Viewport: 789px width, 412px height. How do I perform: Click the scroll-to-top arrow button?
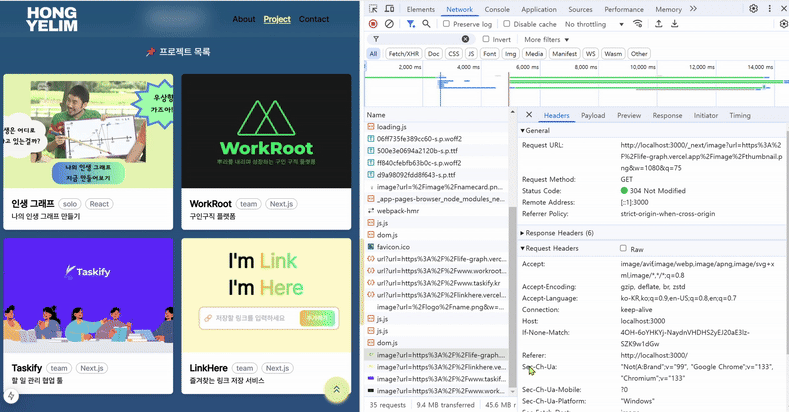tap(337, 390)
